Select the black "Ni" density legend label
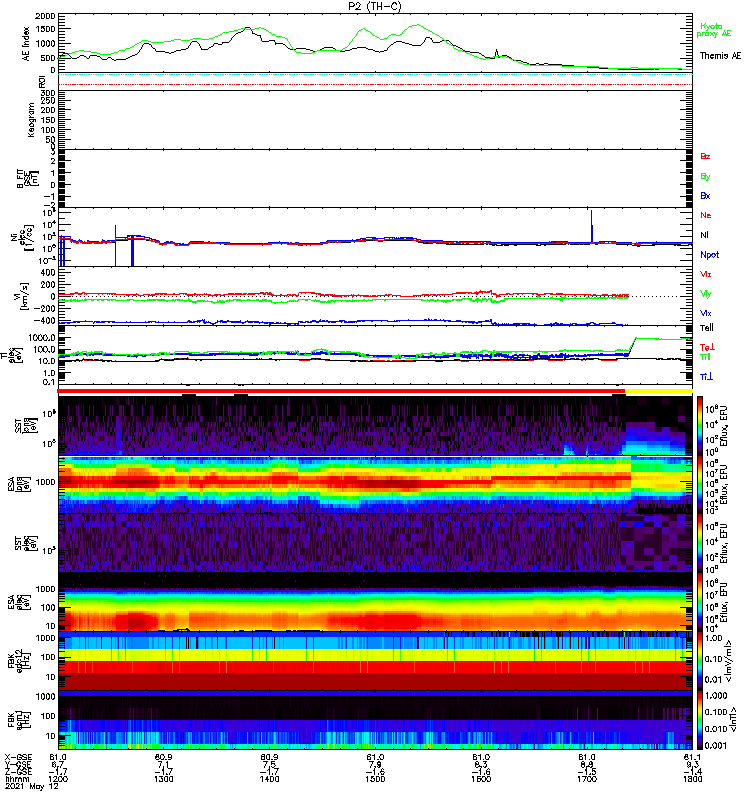Screen dimensions: 750x800 pos(704,235)
